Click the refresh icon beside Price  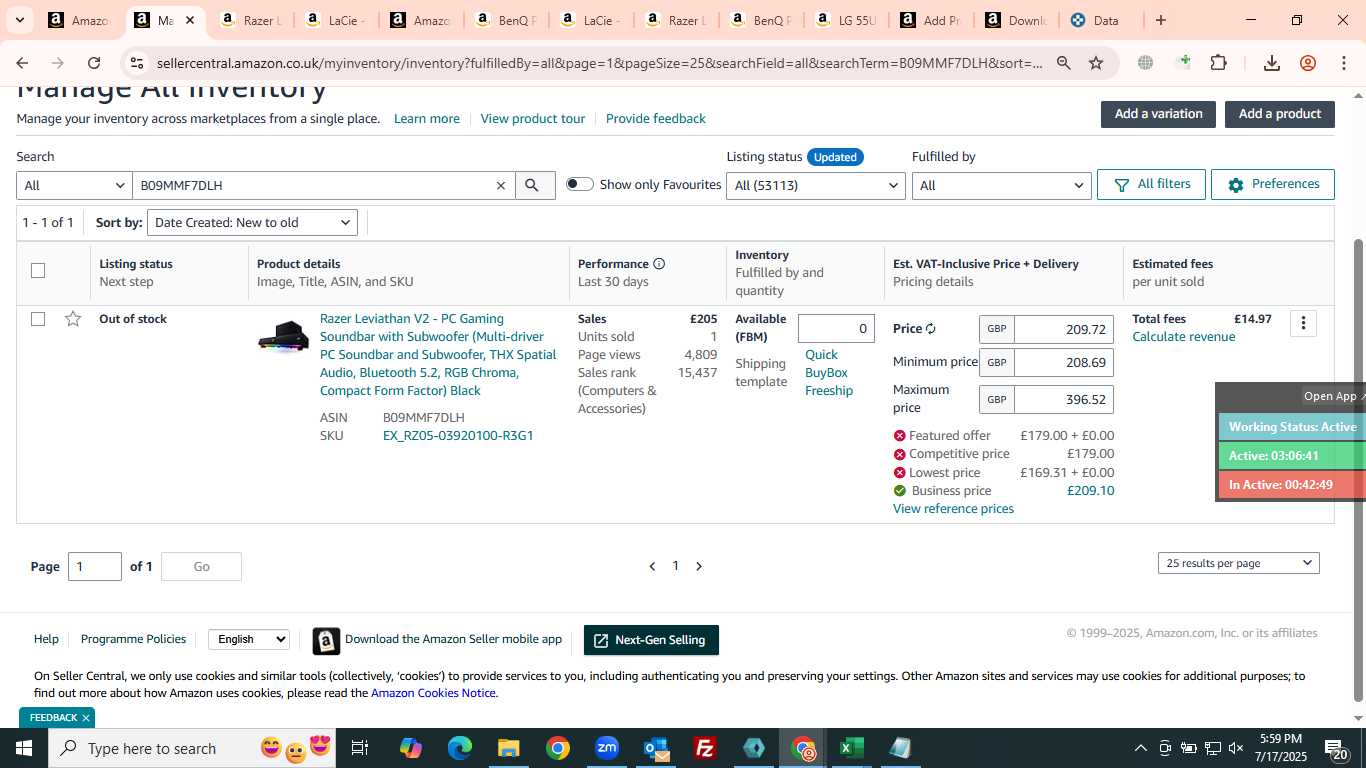[x=931, y=329]
